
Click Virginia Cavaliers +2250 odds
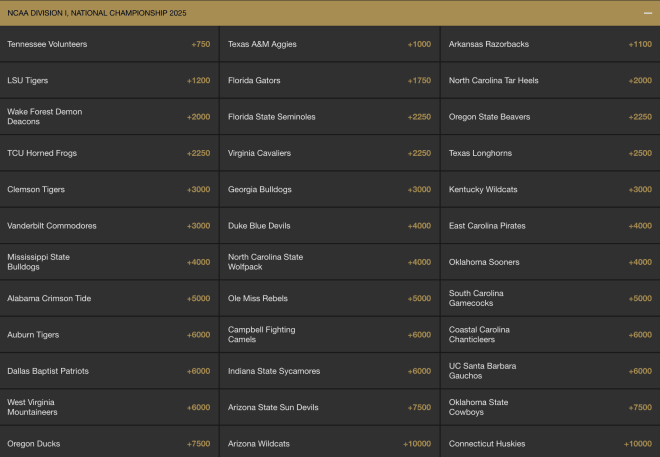point(330,153)
